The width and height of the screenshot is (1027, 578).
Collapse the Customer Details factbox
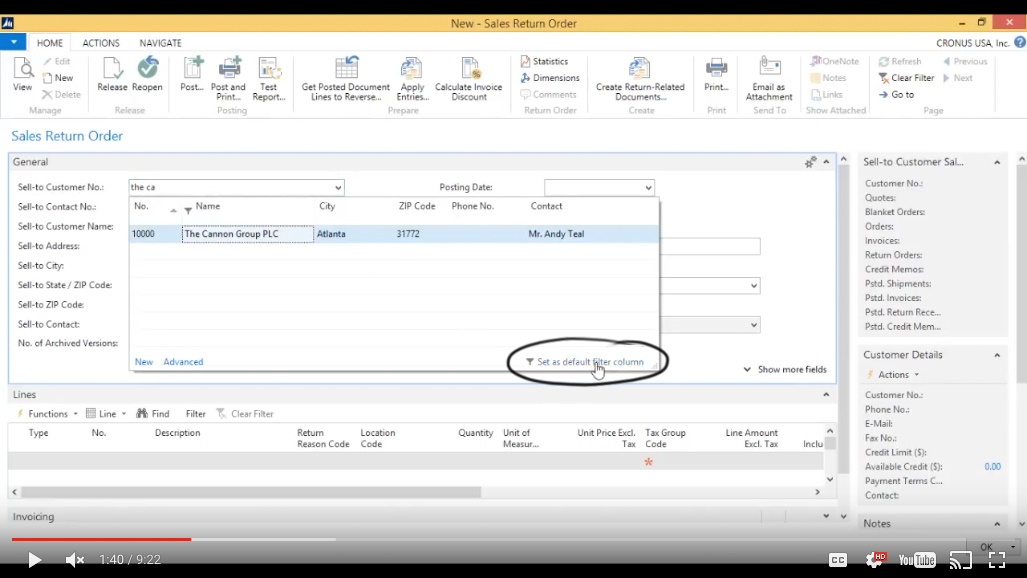[x=998, y=355]
